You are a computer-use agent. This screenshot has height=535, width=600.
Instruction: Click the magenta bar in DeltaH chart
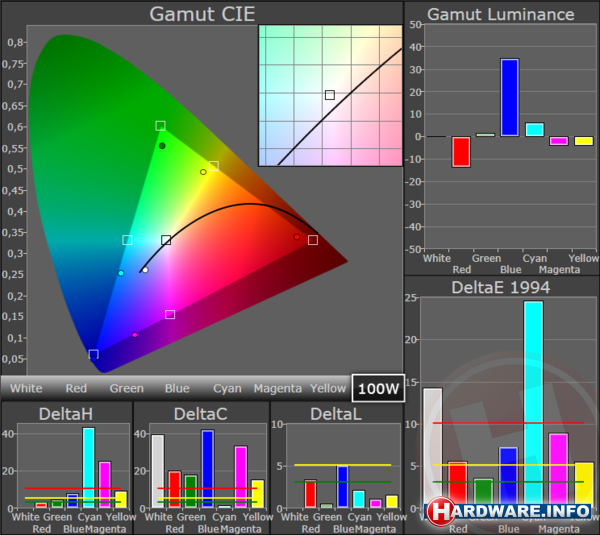pyautogui.click(x=105, y=484)
